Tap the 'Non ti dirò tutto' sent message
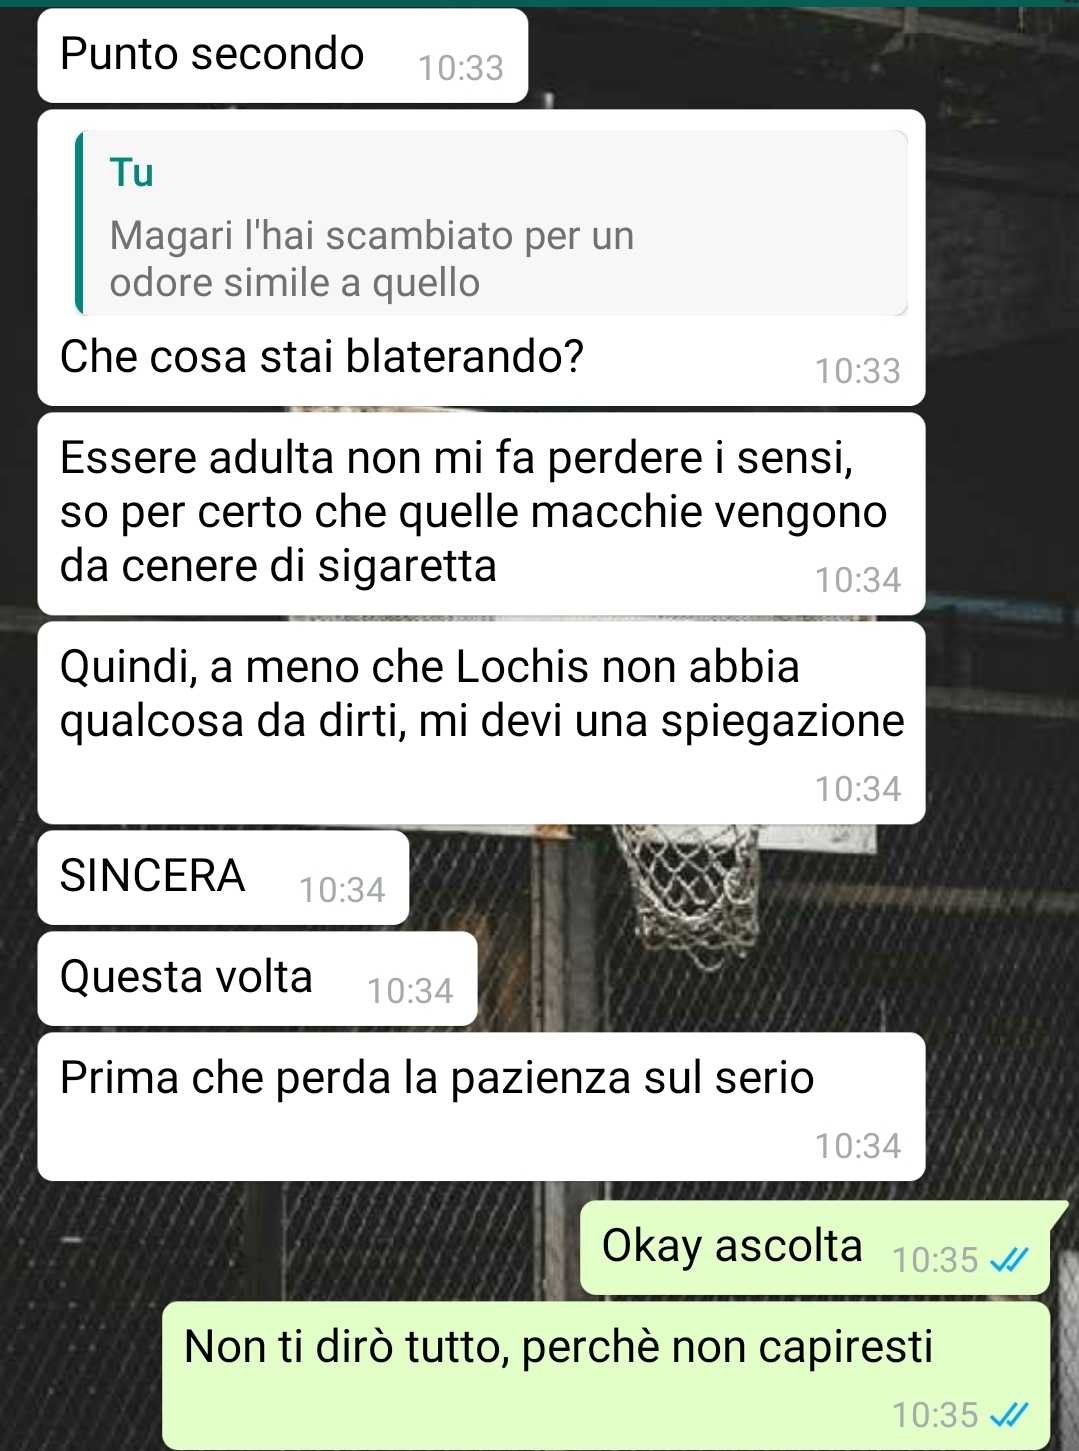This screenshot has width=1079, height=1451. tap(606, 1376)
